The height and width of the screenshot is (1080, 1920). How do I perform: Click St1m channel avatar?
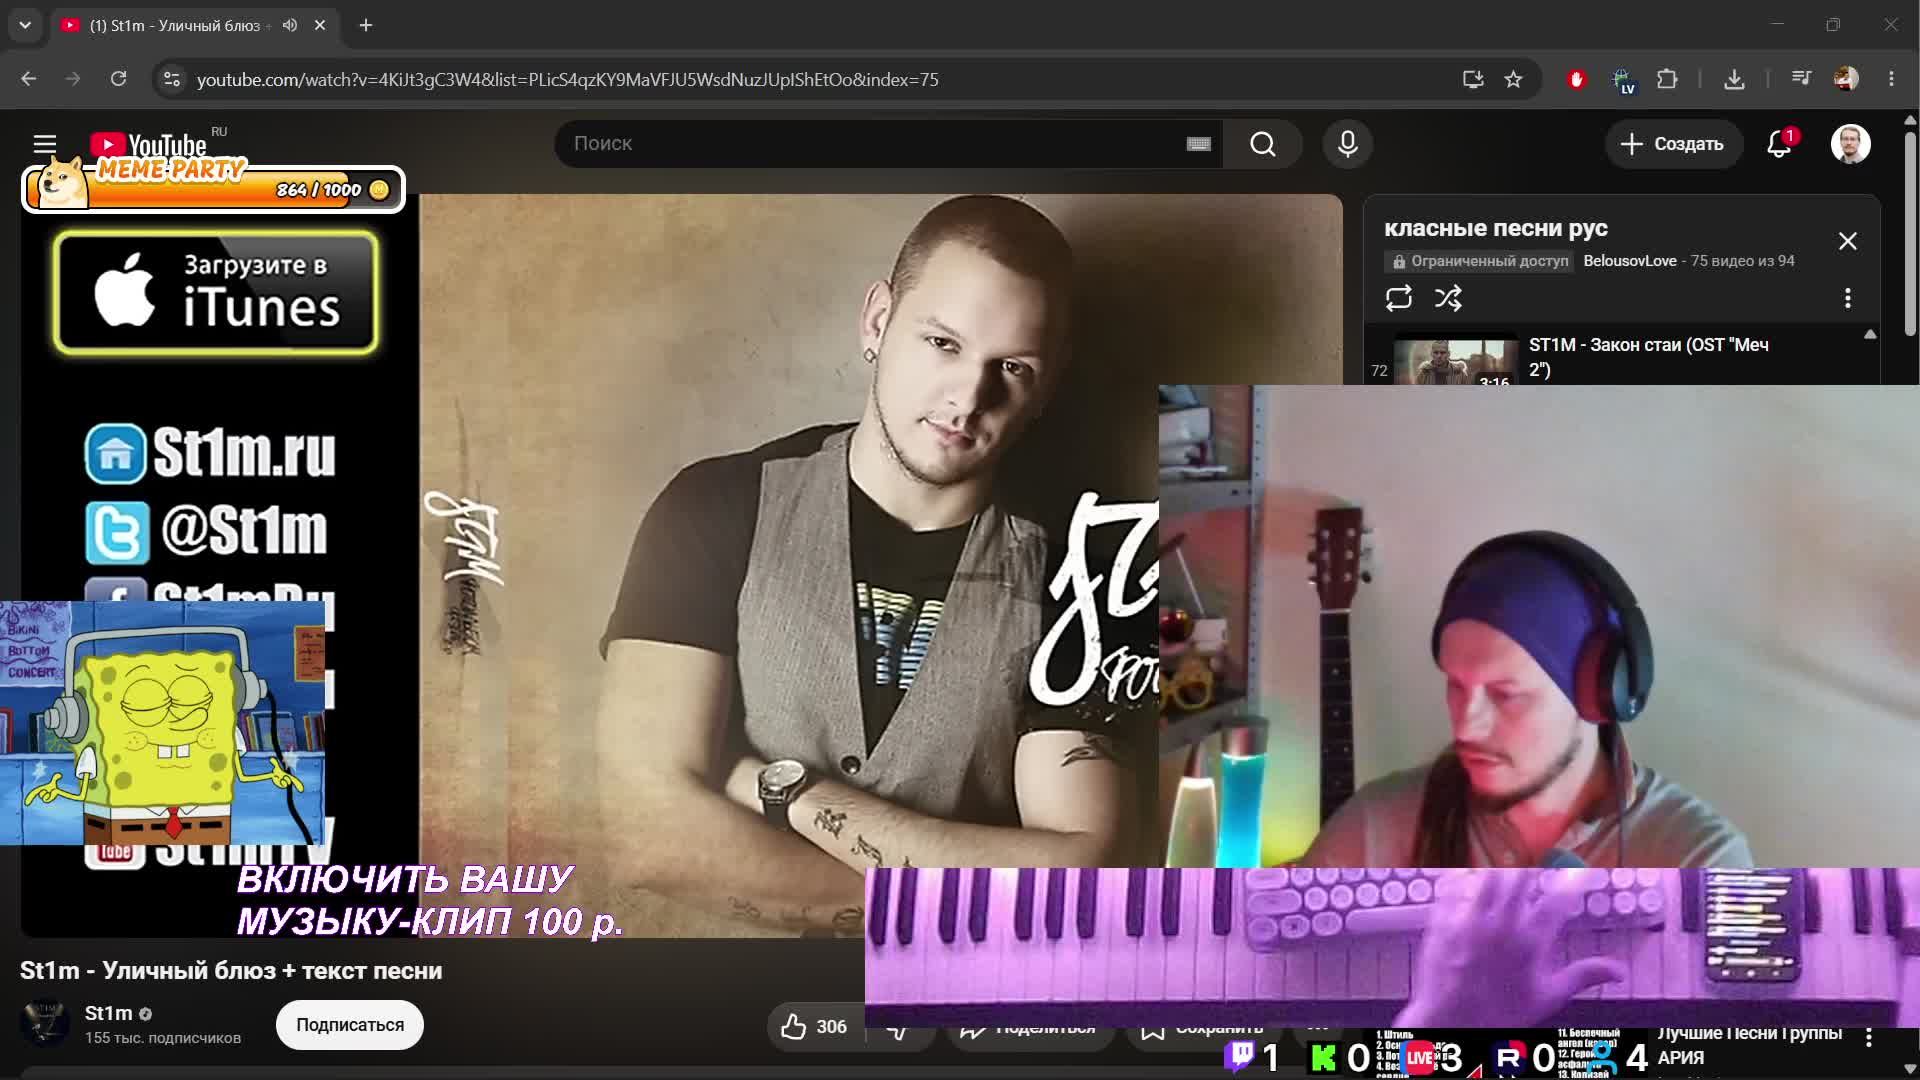[x=45, y=1023]
